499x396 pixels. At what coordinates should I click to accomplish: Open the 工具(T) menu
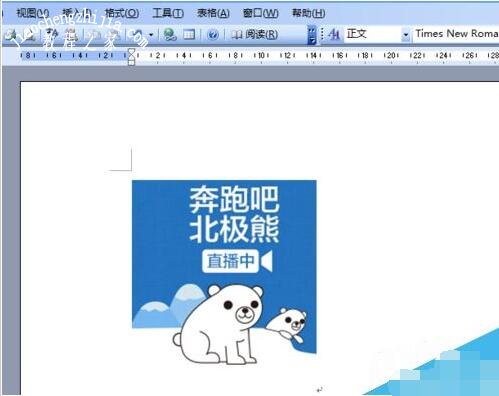pyautogui.click(x=168, y=13)
